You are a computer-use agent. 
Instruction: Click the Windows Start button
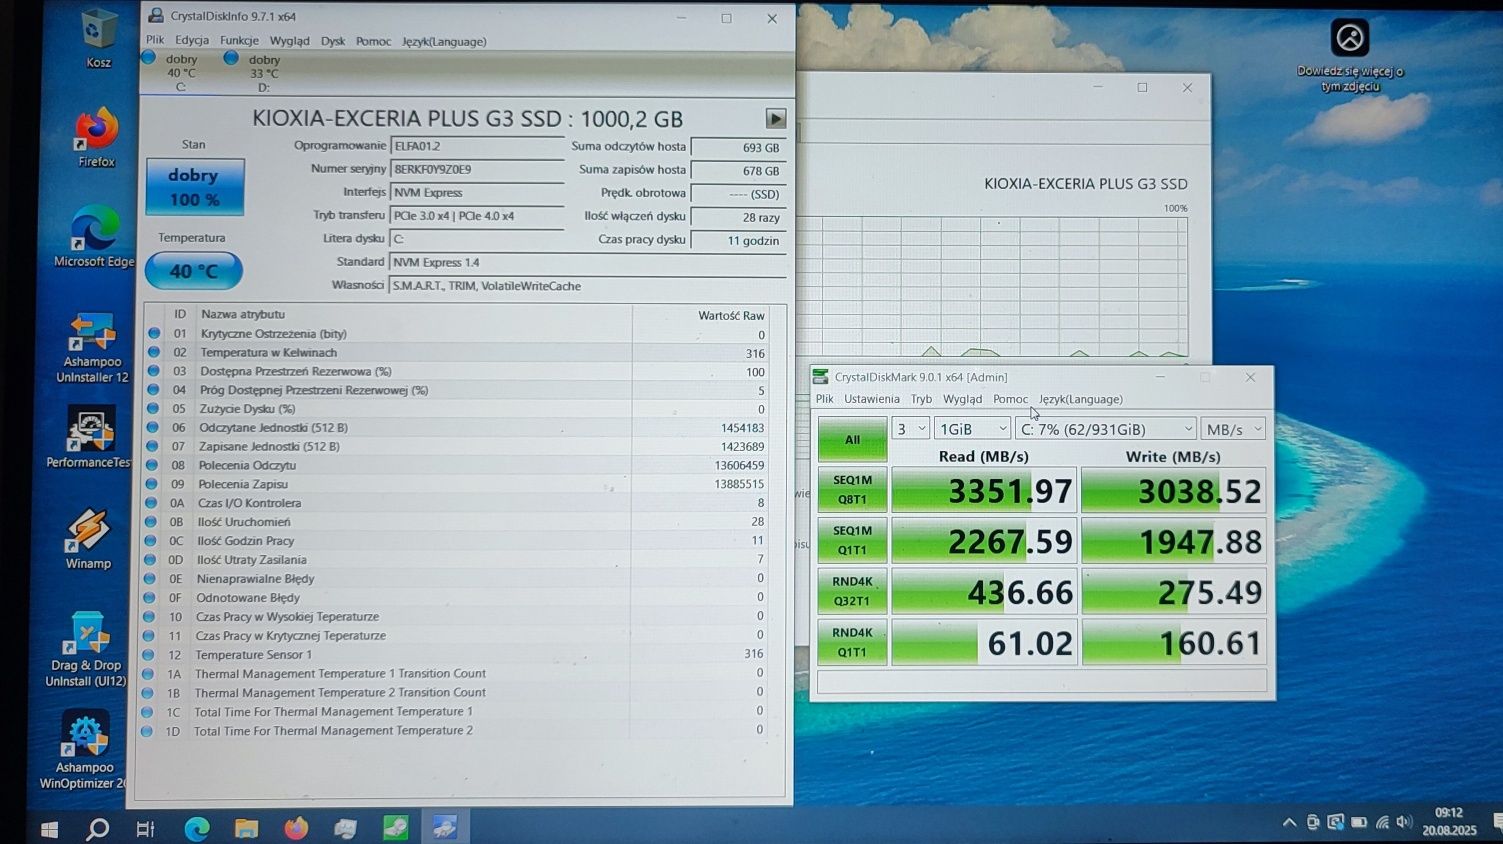coord(48,829)
